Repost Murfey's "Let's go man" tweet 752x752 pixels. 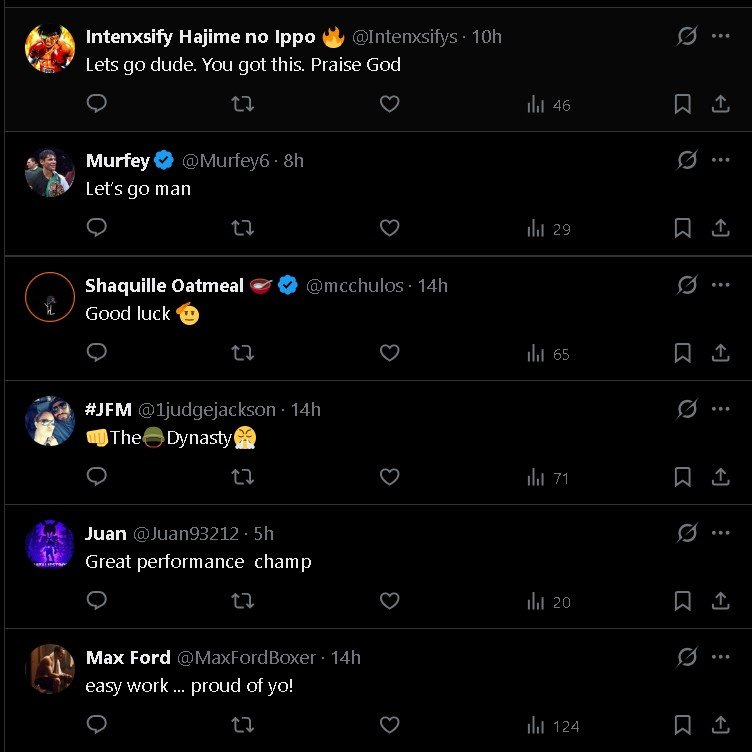242,228
